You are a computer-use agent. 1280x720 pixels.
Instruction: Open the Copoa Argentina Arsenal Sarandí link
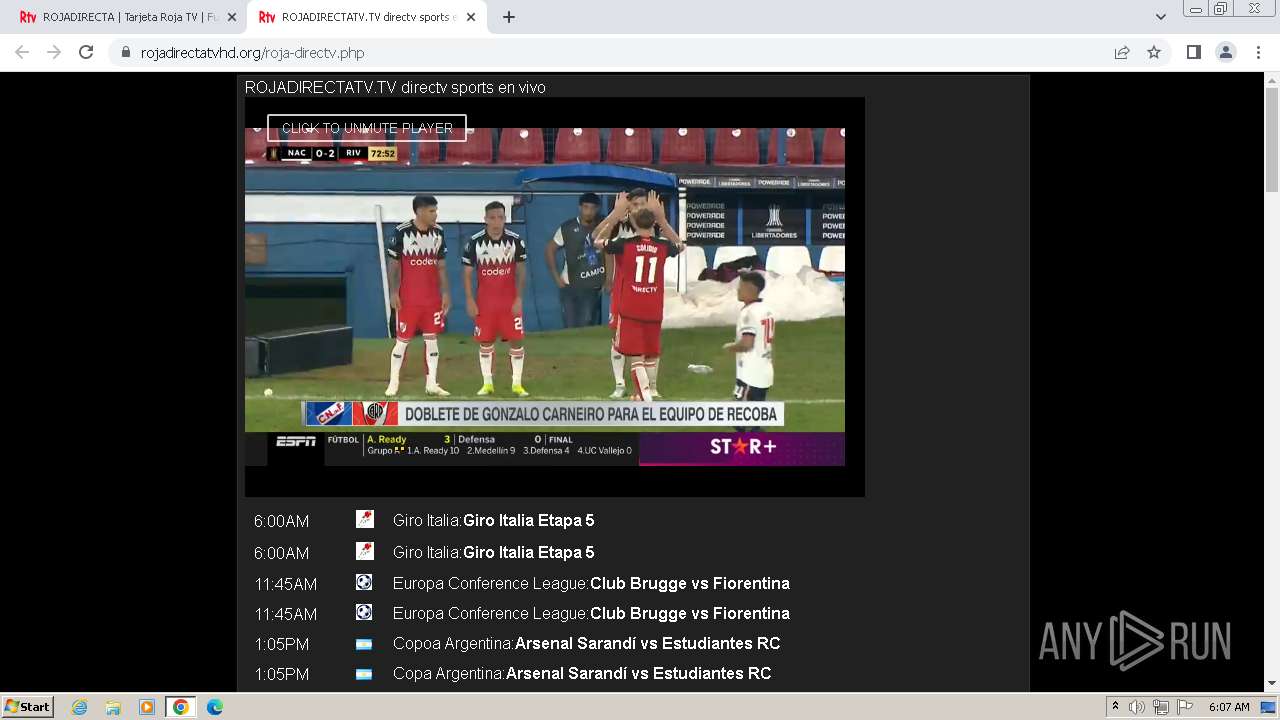click(x=647, y=643)
